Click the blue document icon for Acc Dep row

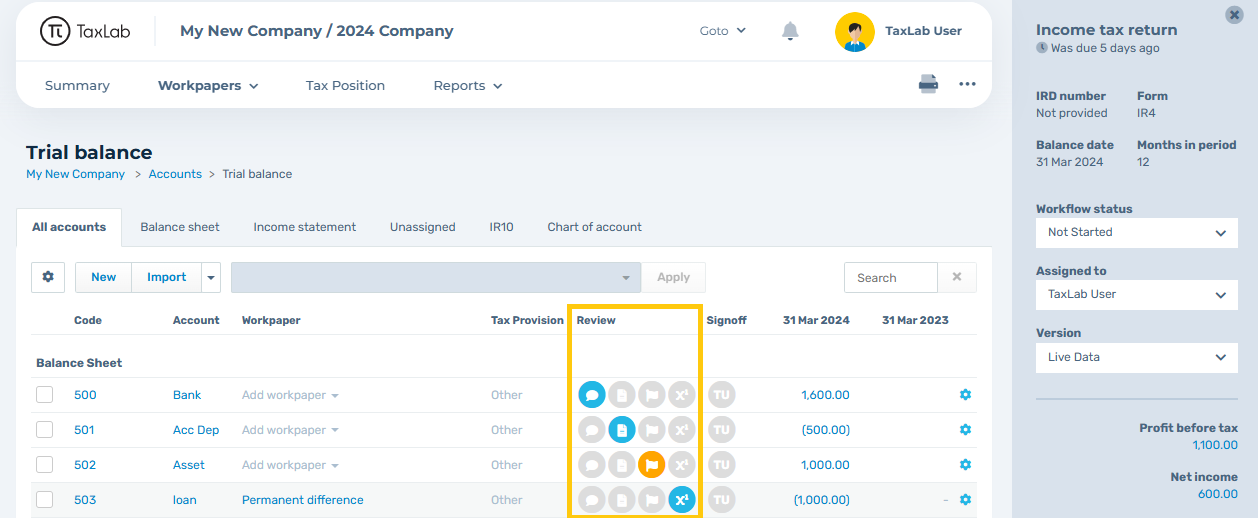[x=622, y=430]
